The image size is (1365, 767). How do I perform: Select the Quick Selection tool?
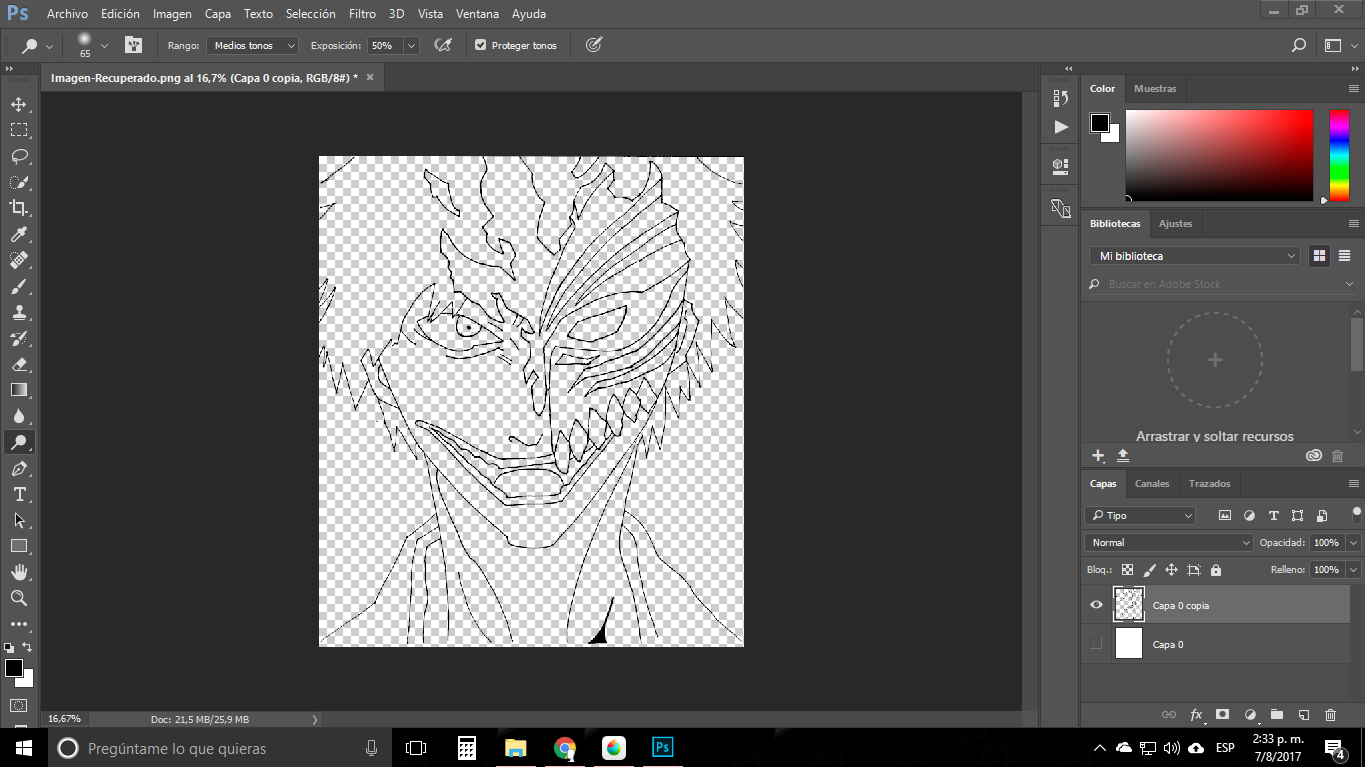[19, 182]
